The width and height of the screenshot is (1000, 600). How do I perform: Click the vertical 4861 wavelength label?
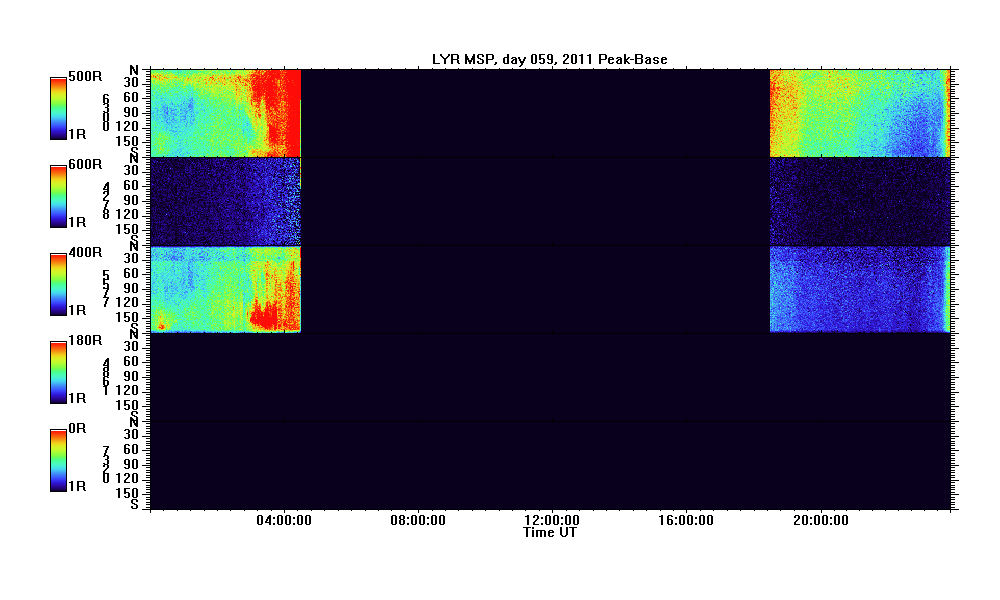pyautogui.click(x=106, y=376)
